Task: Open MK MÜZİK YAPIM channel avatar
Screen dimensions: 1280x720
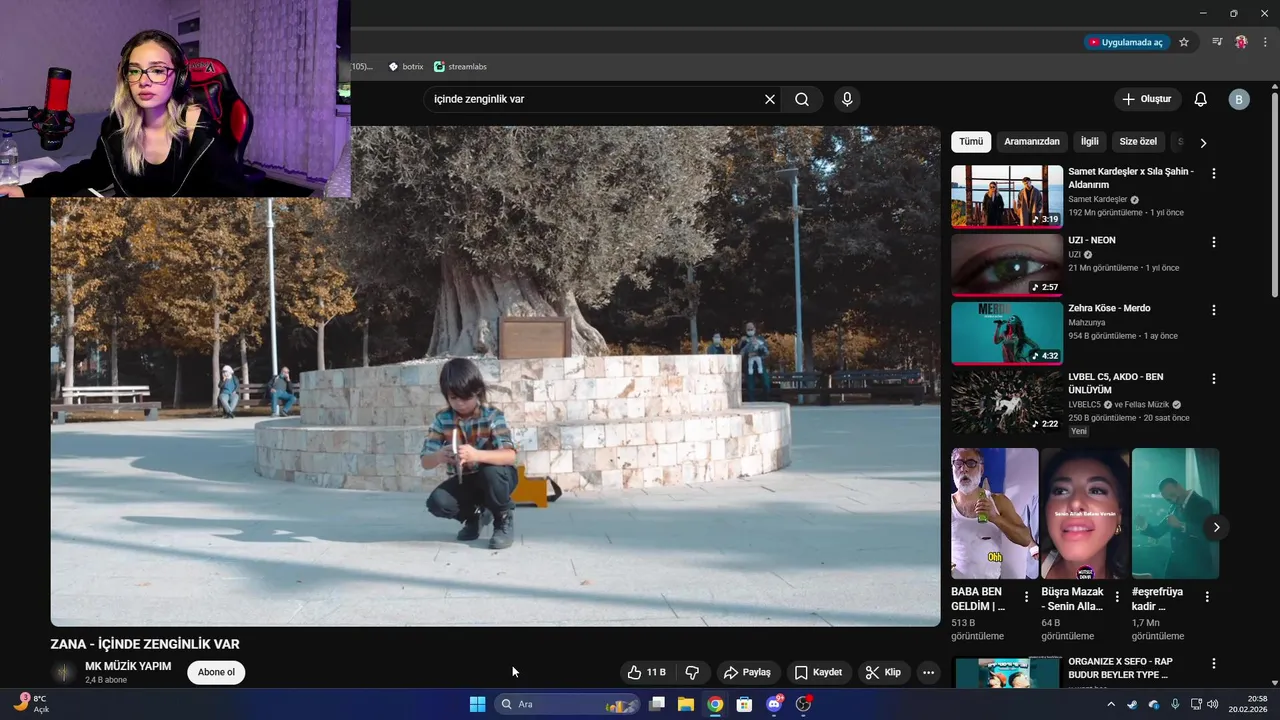Action: click(x=64, y=672)
